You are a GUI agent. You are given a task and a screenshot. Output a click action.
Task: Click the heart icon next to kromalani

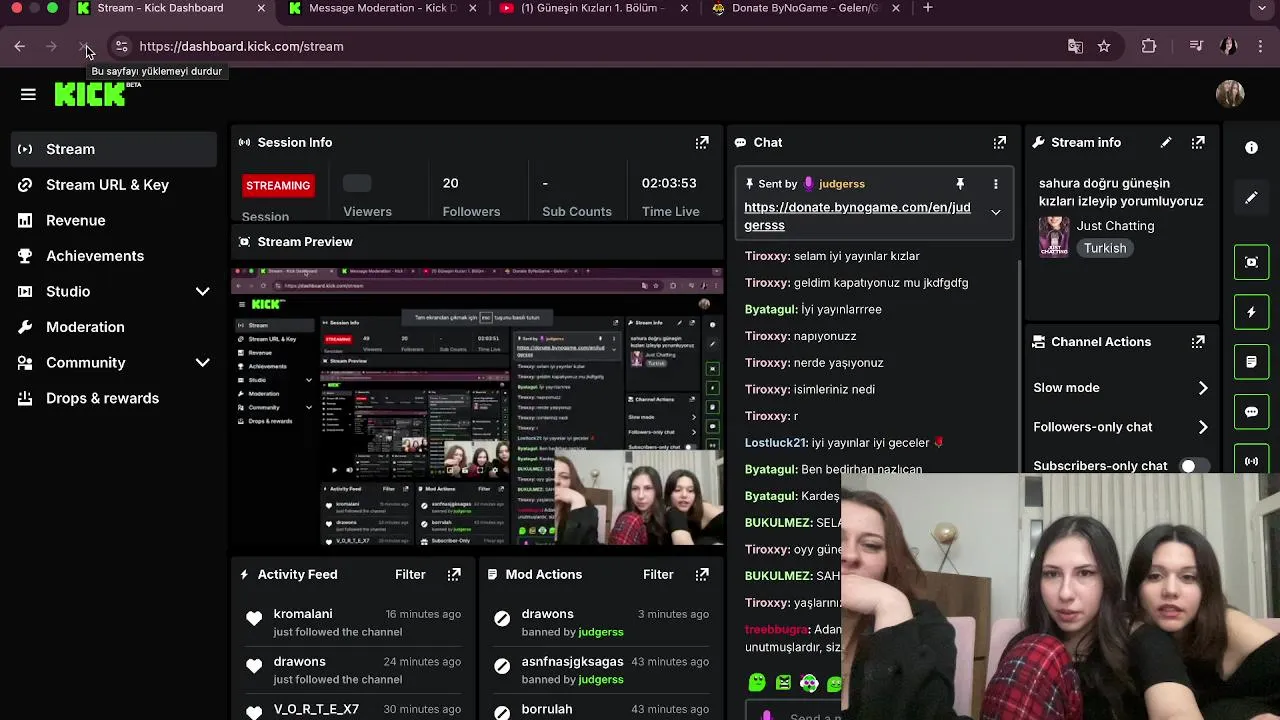tap(254, 619)
